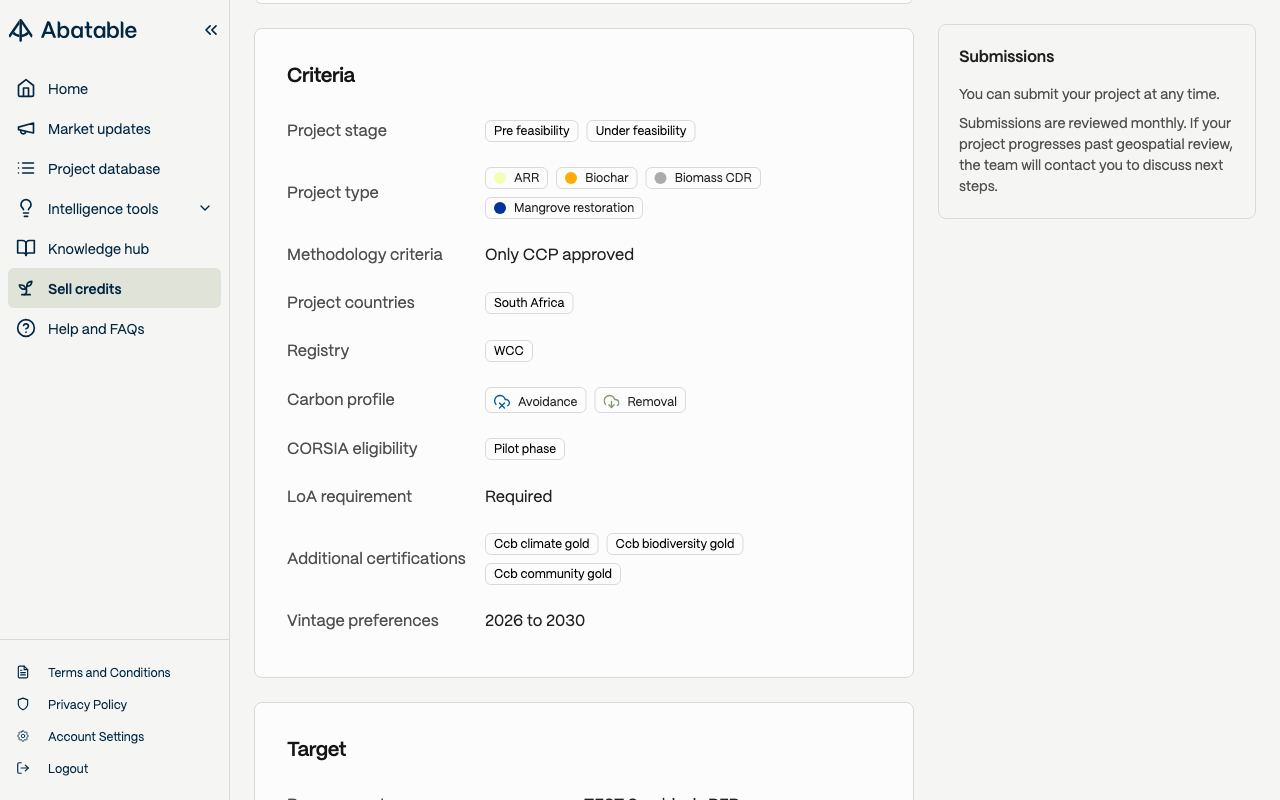Click the Home house icon
The height and width of the screenshot is (800, 1280).
click(x=26, y=89)
